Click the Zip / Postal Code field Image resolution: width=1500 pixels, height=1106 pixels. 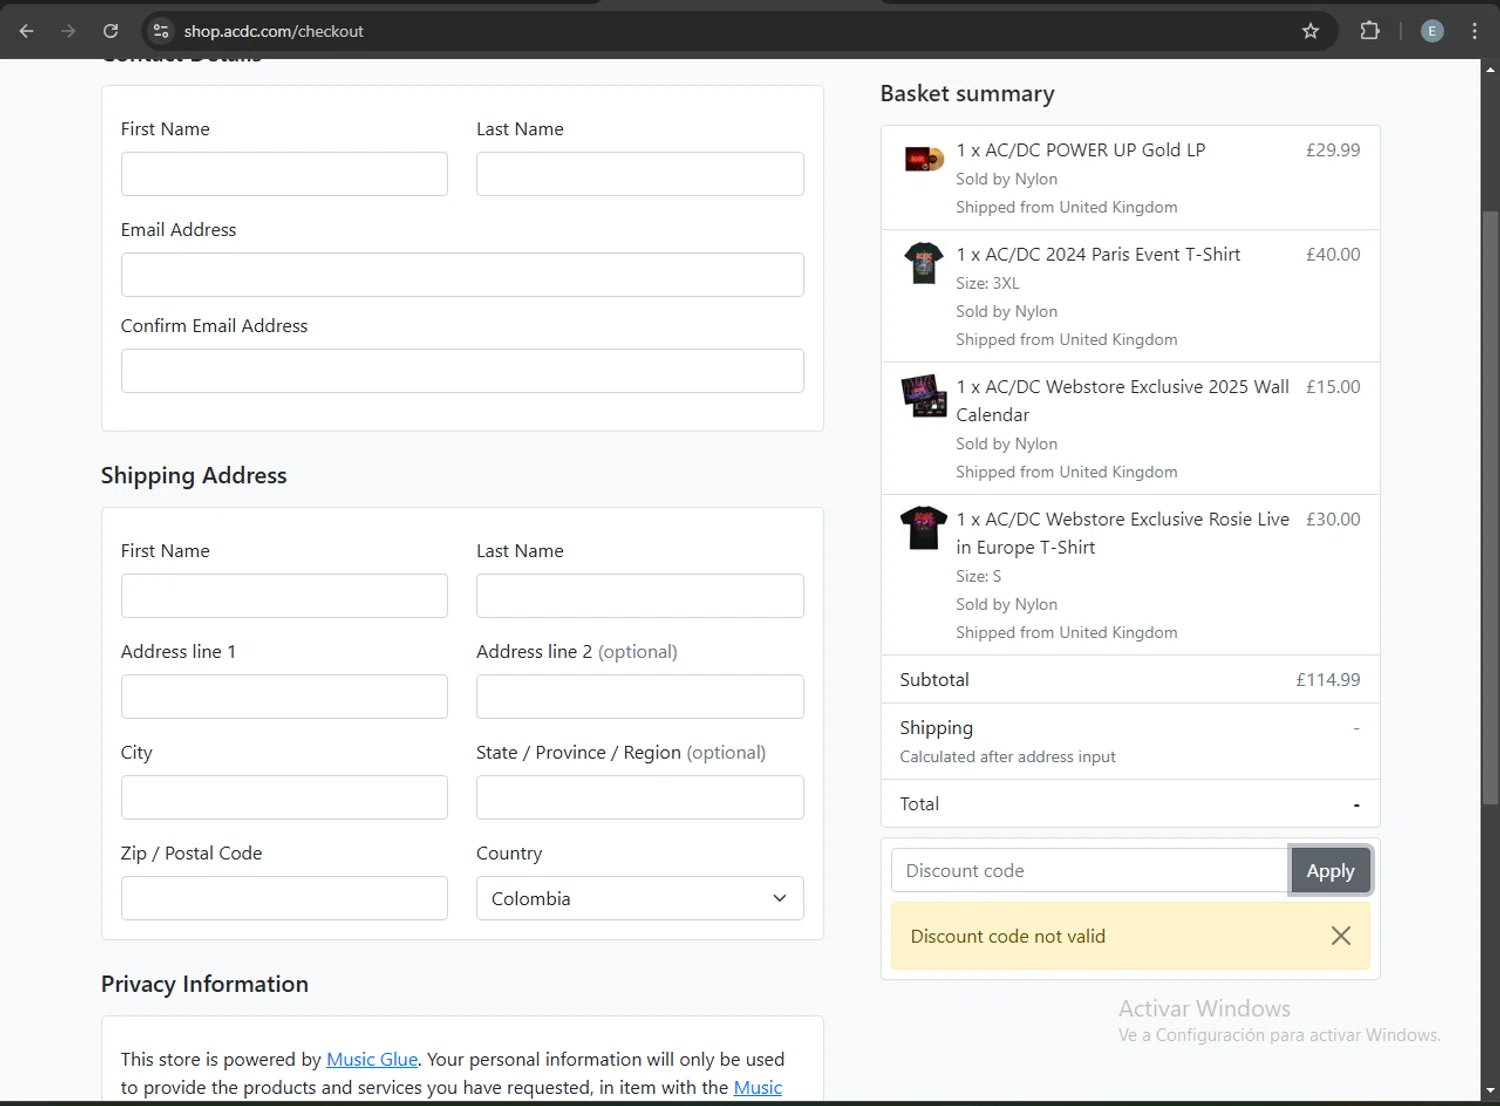pos(284,899)
